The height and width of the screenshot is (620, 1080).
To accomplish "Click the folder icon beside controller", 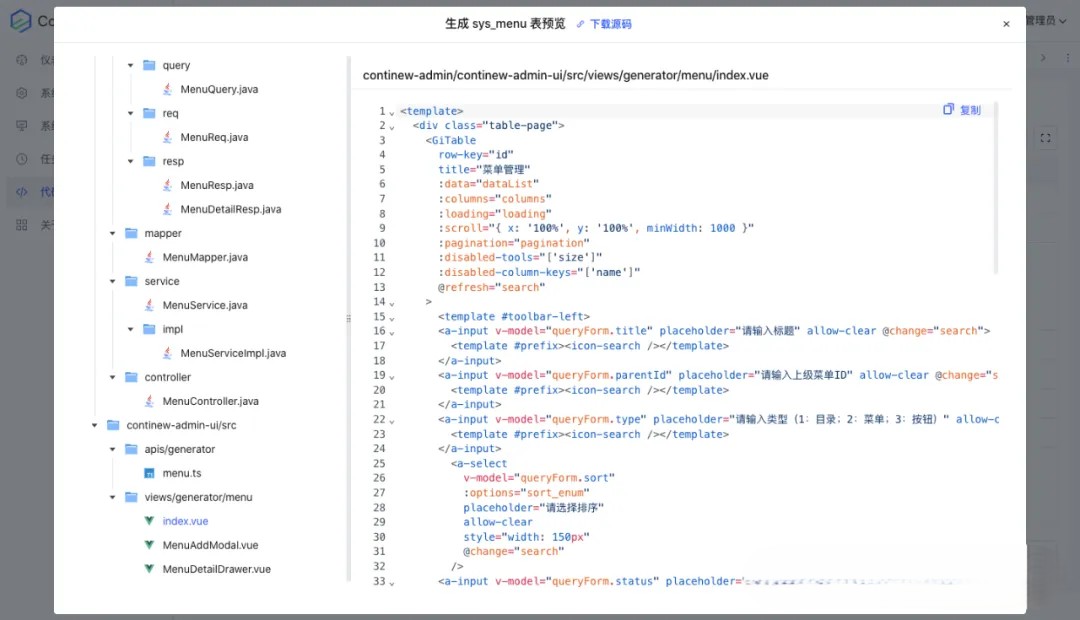I will point(132,377).
